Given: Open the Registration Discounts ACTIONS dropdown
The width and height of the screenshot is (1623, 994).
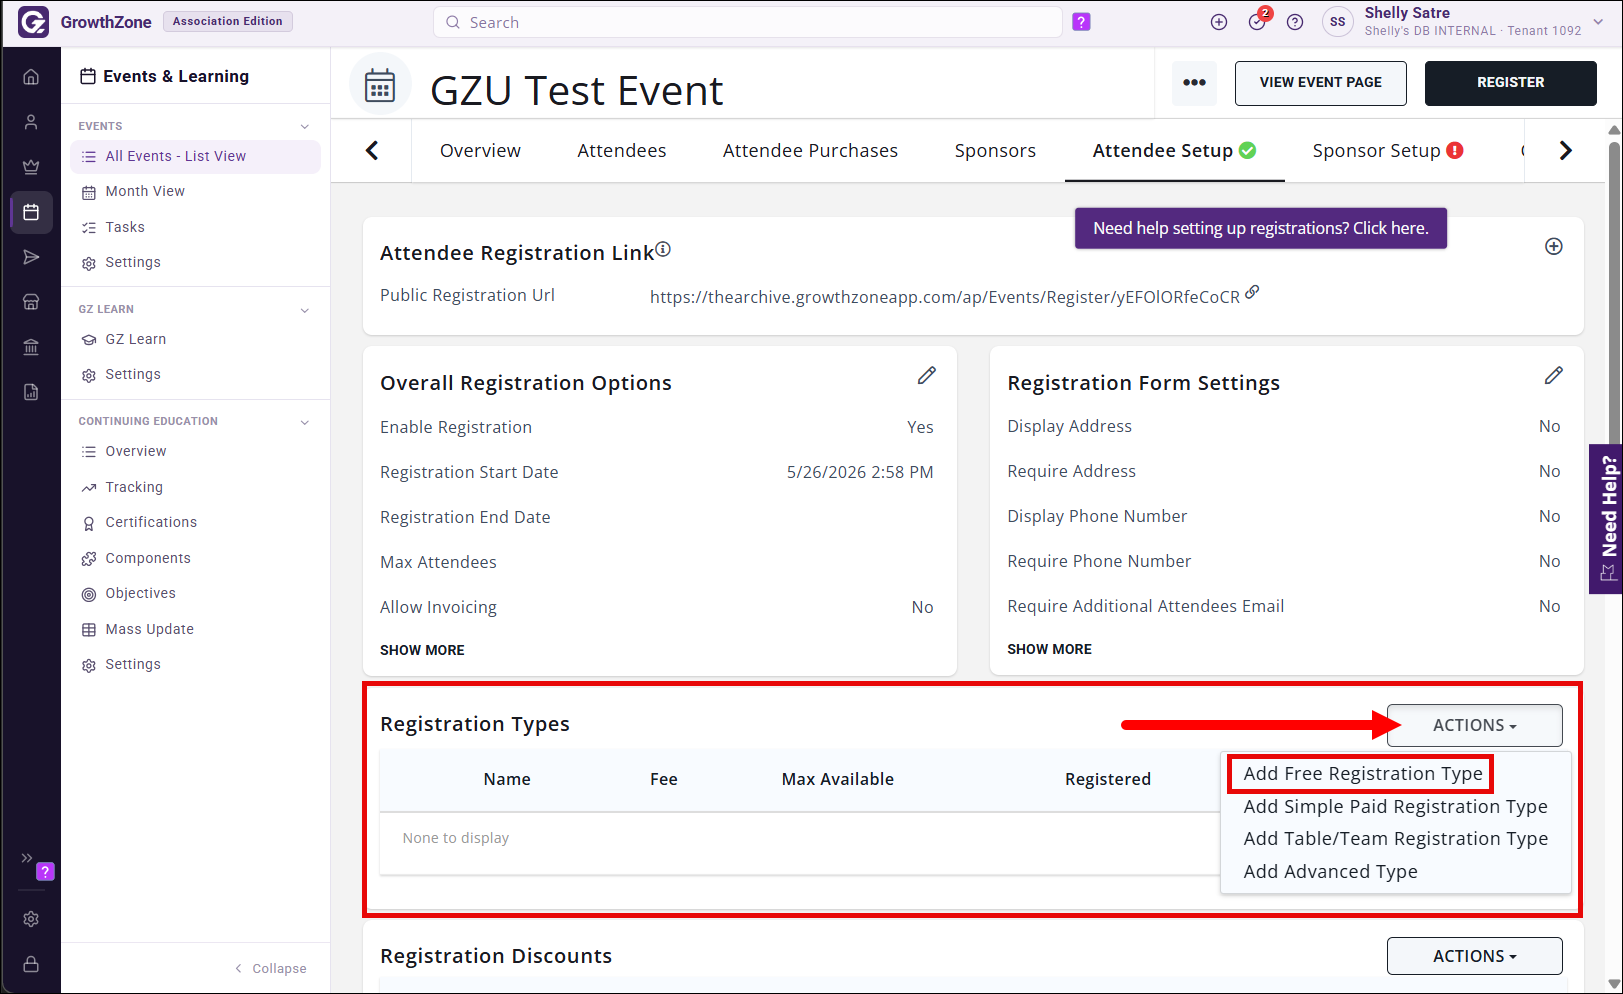Looking at the screenshot, I should point(1474,956).
